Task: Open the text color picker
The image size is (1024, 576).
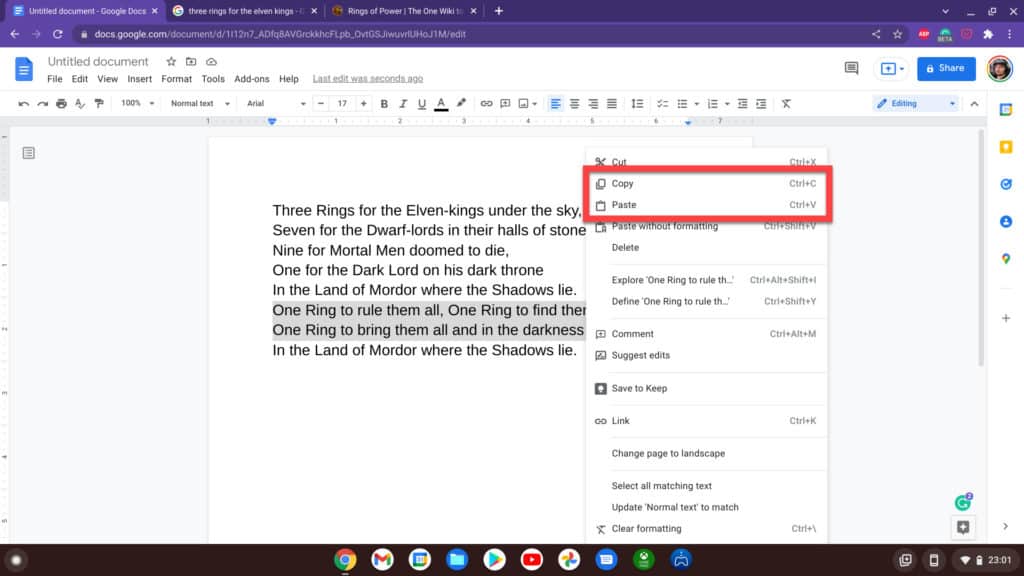Action: [x=440, y=103]
